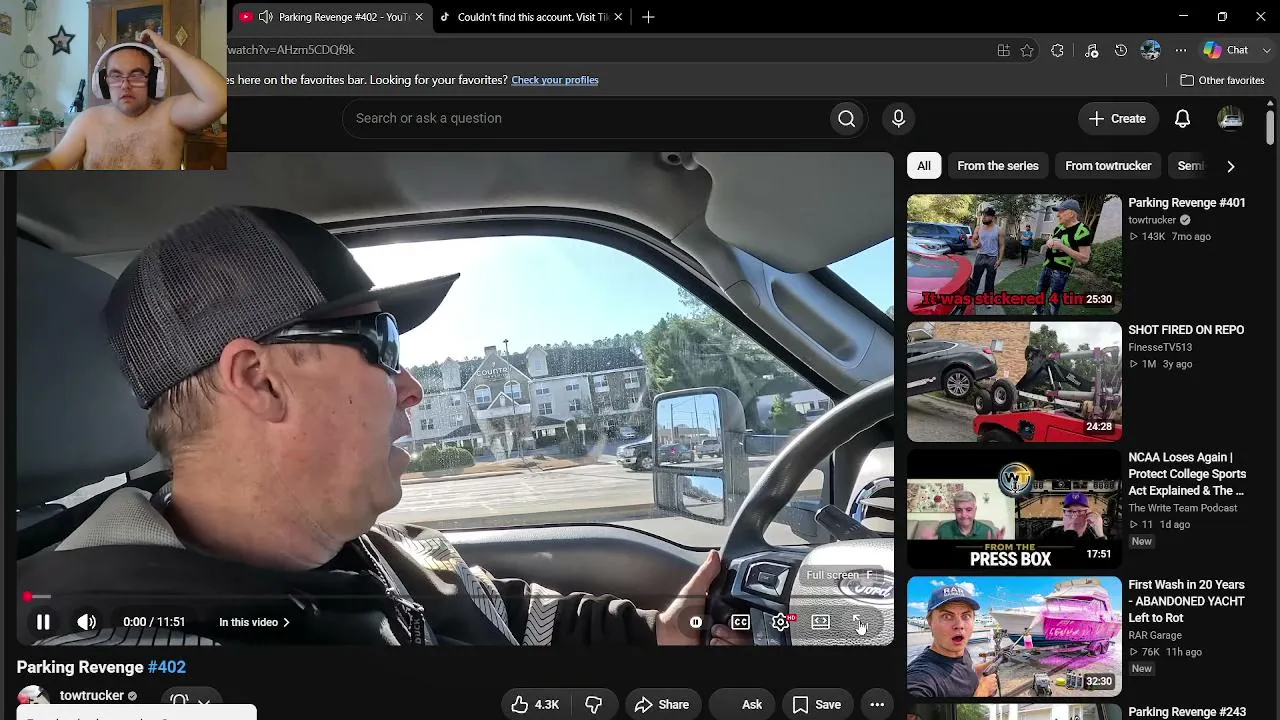The image size is (1280, 720).
Task: Open YouTube notifications bell
Action: (x=1182, y=118)
